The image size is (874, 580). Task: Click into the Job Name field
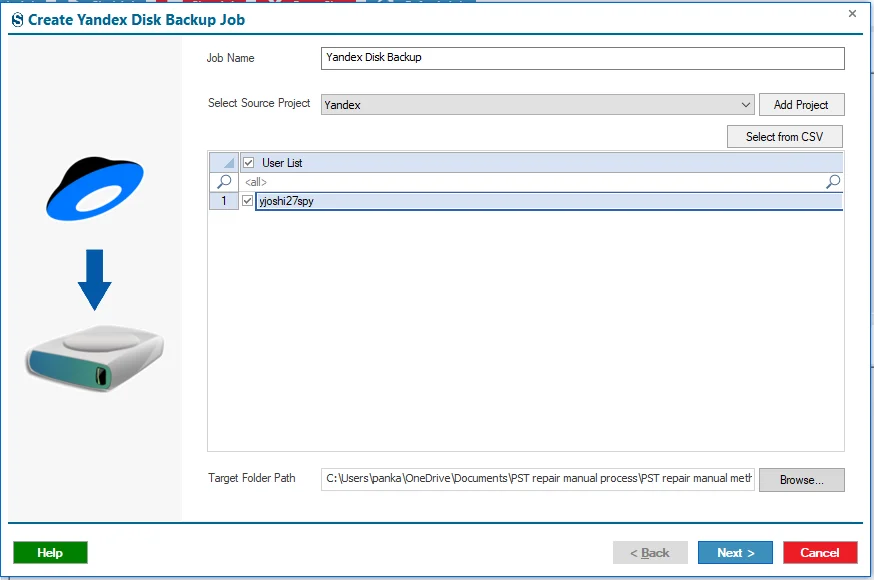(x=582, y=58)
